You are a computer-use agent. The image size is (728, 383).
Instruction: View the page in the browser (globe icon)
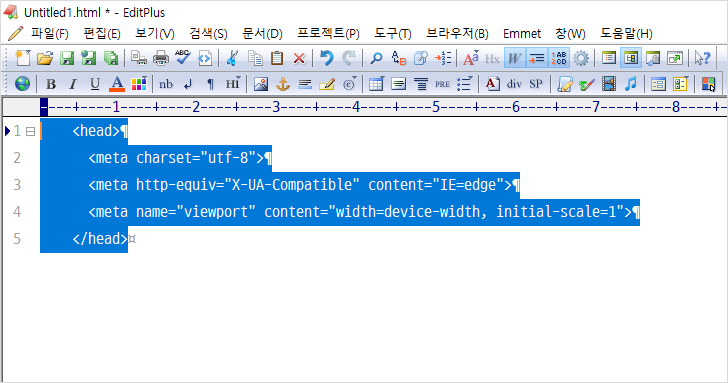[x=22, y=84]
